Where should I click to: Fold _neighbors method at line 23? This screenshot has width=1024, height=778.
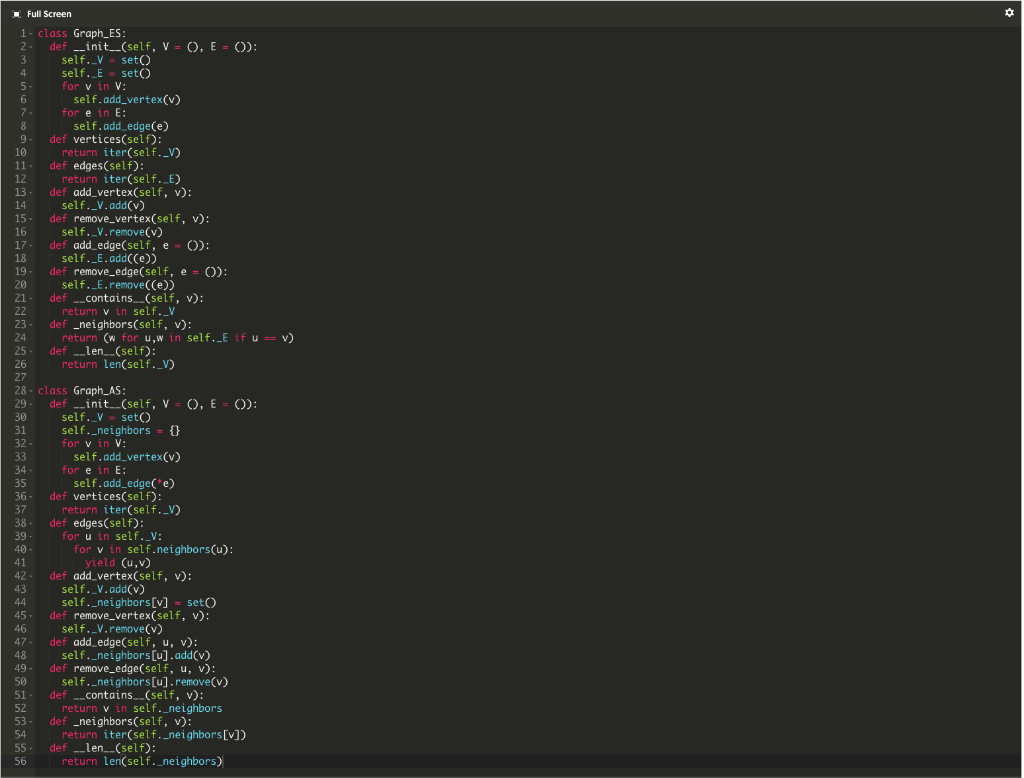click(31, 325)
